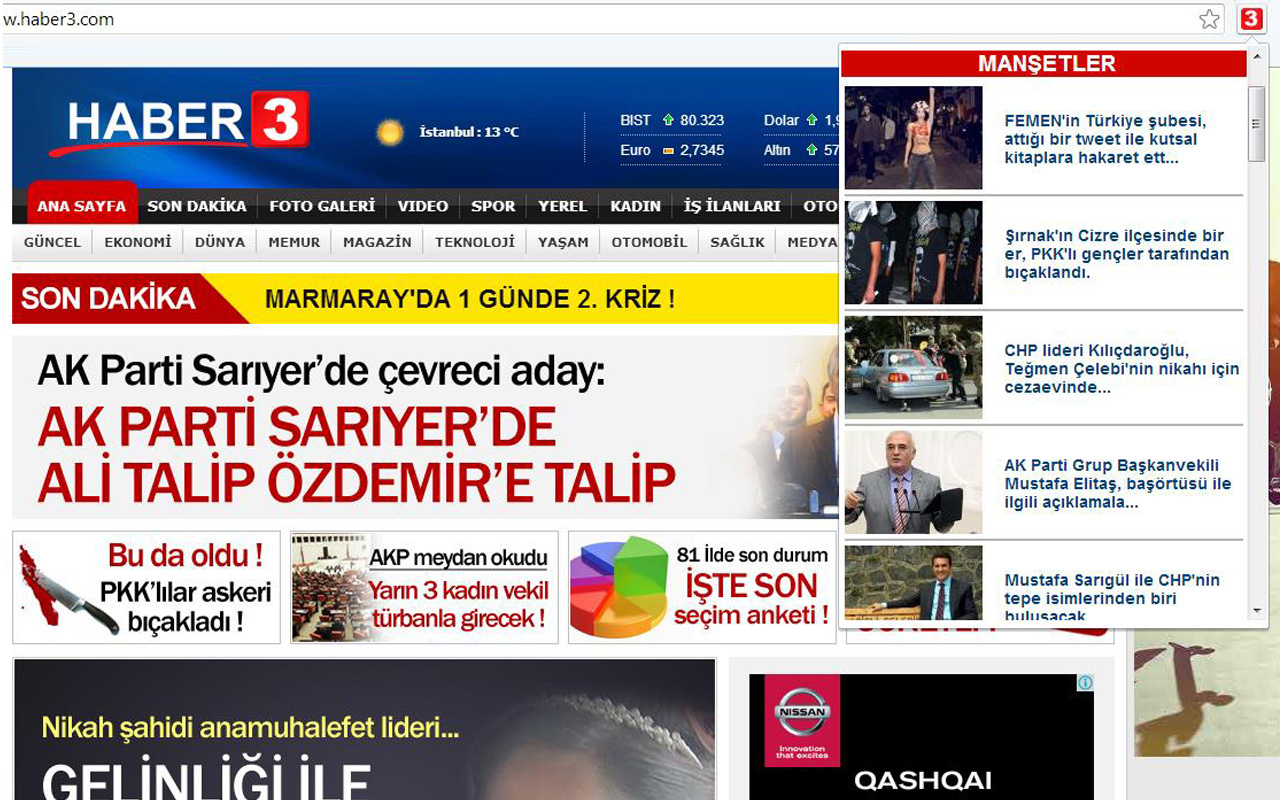This screenshot has height=800, width=1280.
Task: Open the SON DAKİKA menu item
Action: click(197, 206)
